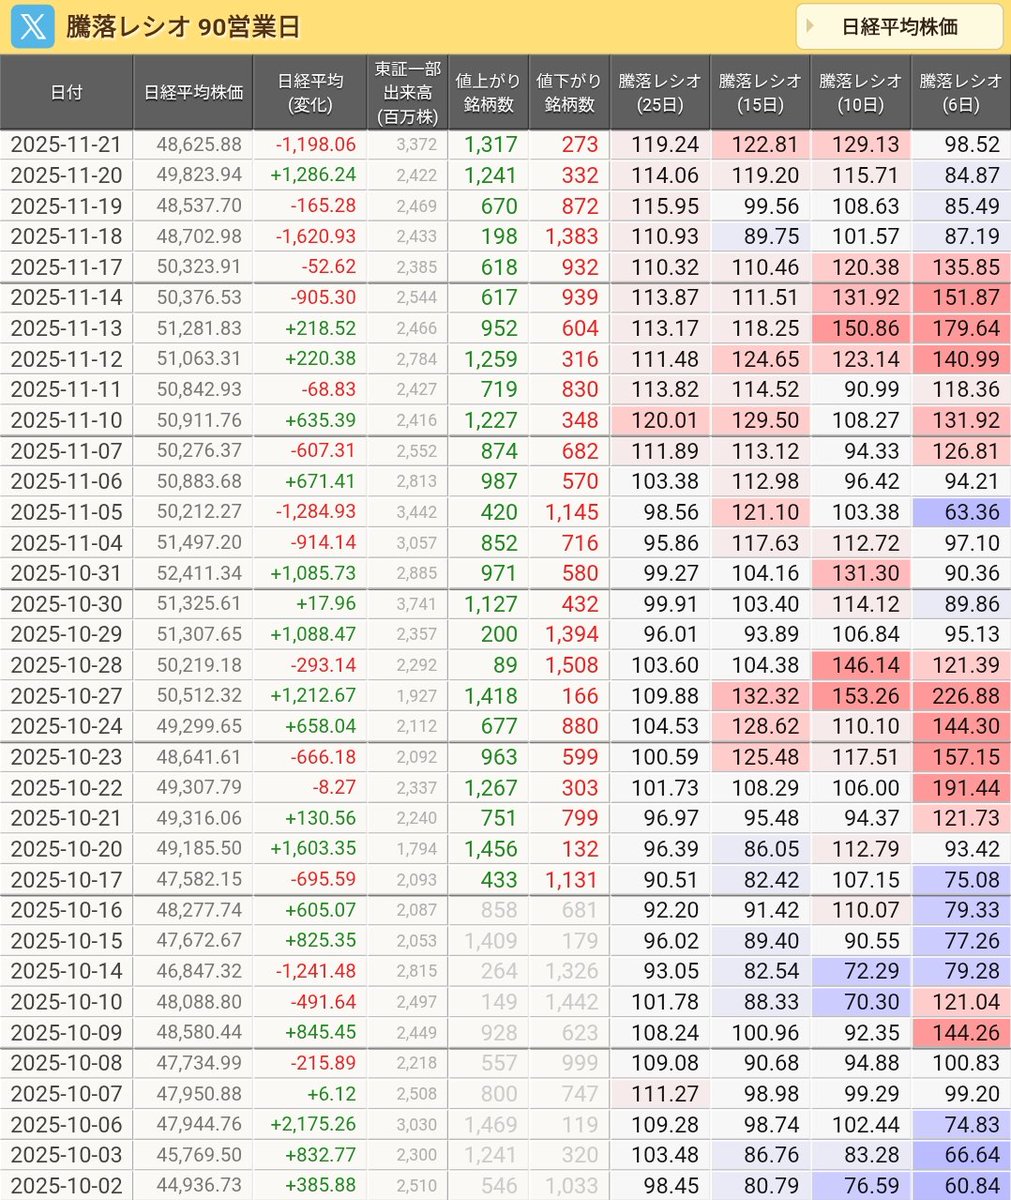Click the 騰落レシオ(10日) column header
The width and height of the screenshot is (1011, 1200).
(860, 92)
